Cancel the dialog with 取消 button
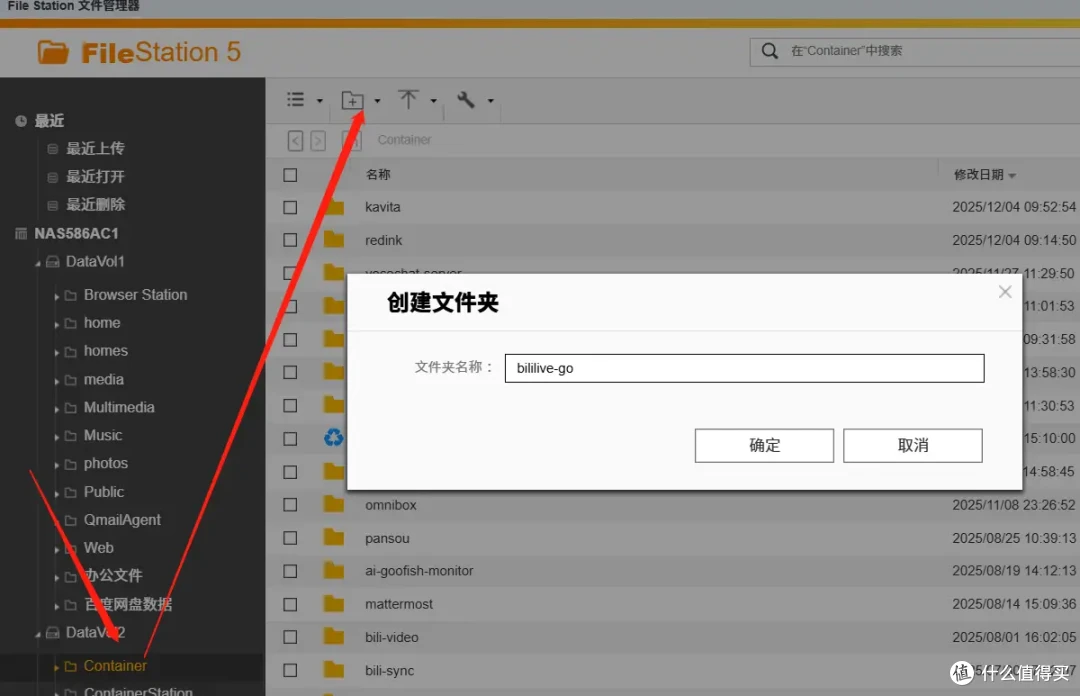Image resolution: width=1080 pixels, height=696 pixels. tap(913, 446)
